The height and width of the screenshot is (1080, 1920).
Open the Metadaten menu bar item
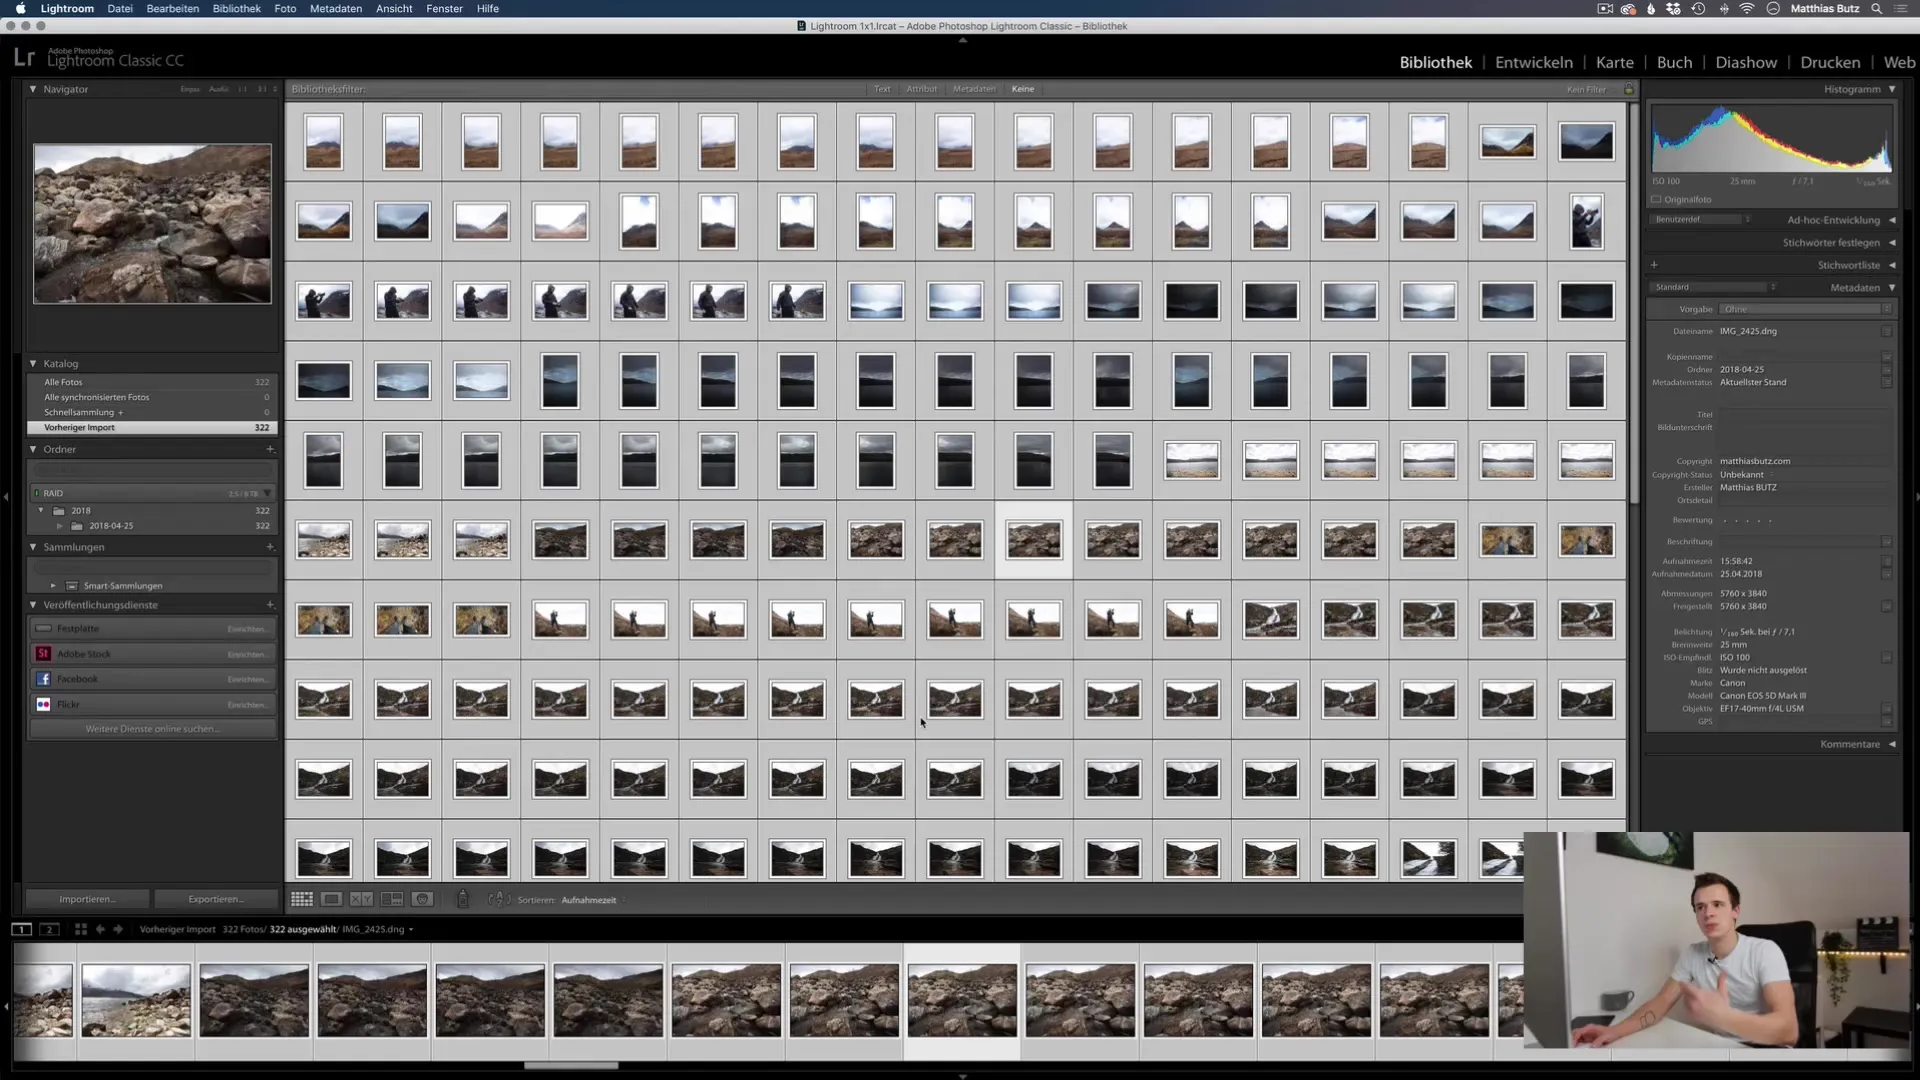tap(336, 8)
